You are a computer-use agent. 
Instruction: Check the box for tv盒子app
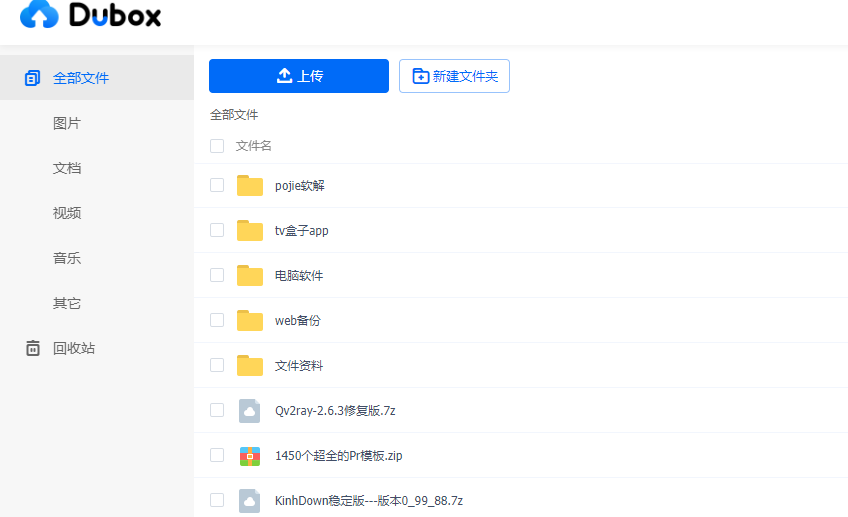click(x=217, y=230)
